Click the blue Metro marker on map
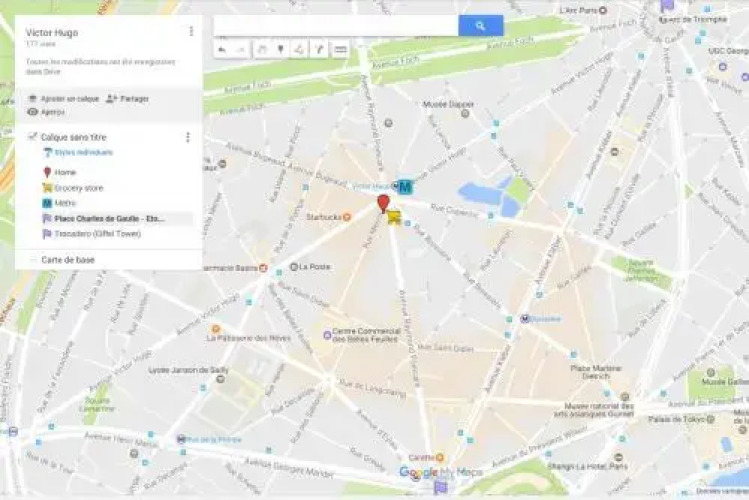The height and width of the screenshot is (500, 749). [x=405, y=187]
